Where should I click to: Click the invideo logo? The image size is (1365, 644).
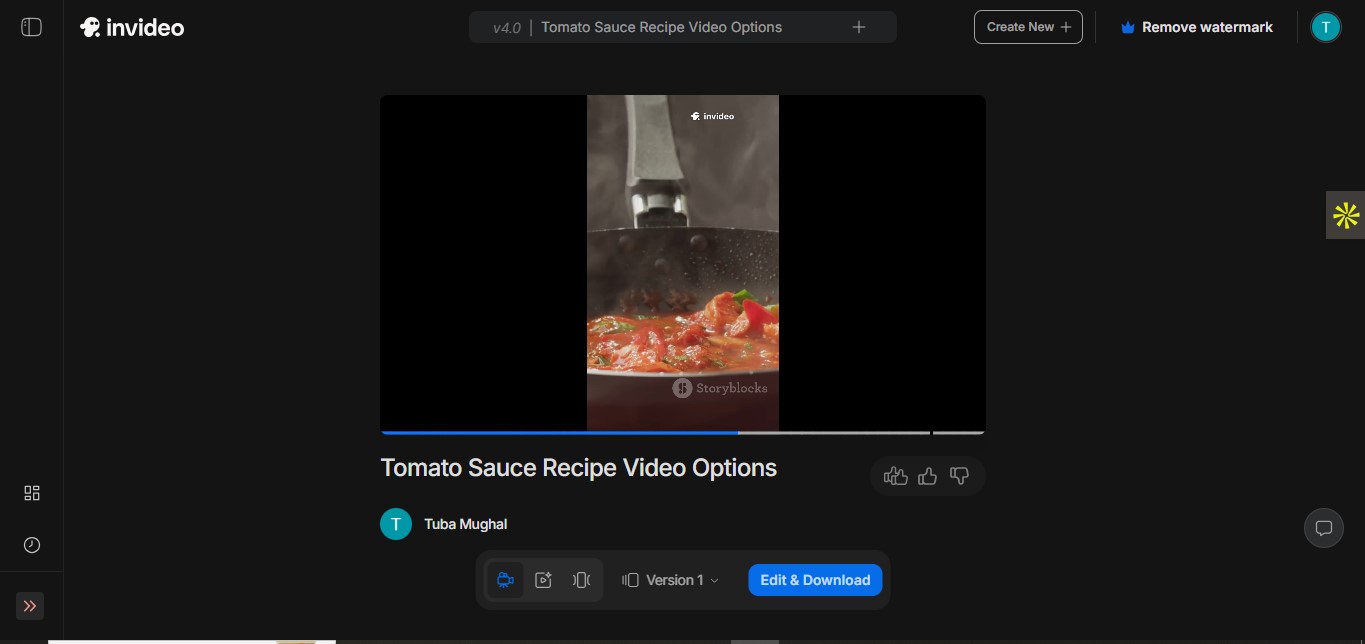point(132,27)
